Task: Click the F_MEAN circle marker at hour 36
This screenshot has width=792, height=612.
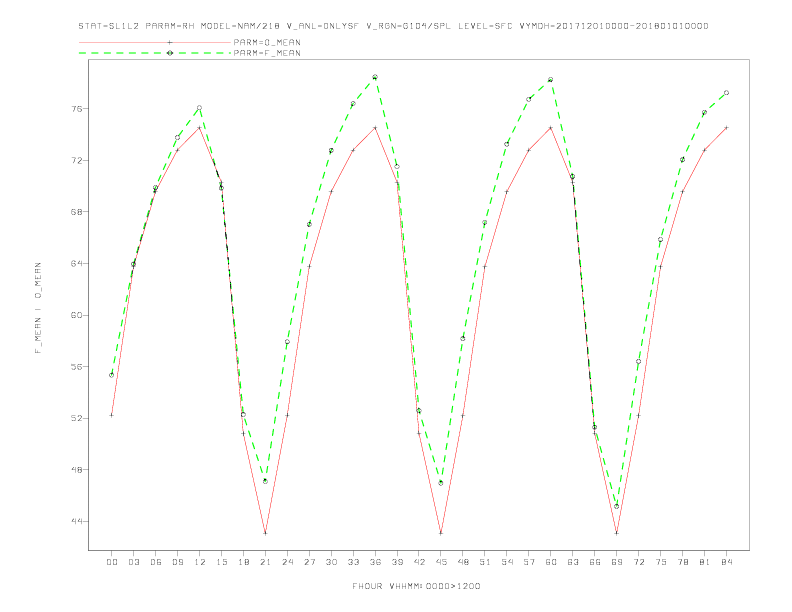Action: tap(375, 77)
